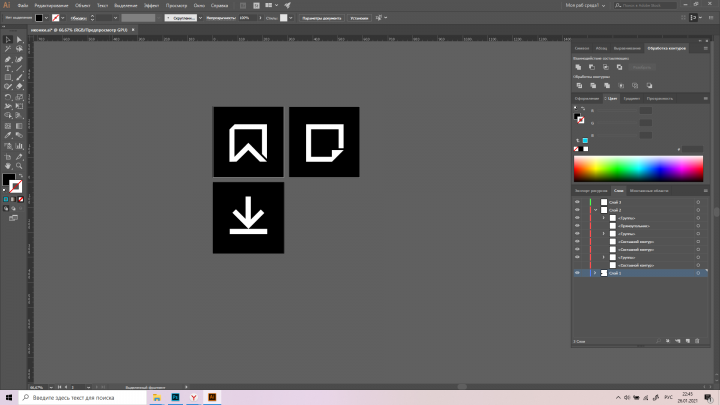Show the hidden last Составной контур row
720x405 pixels.
pos(577,265)
